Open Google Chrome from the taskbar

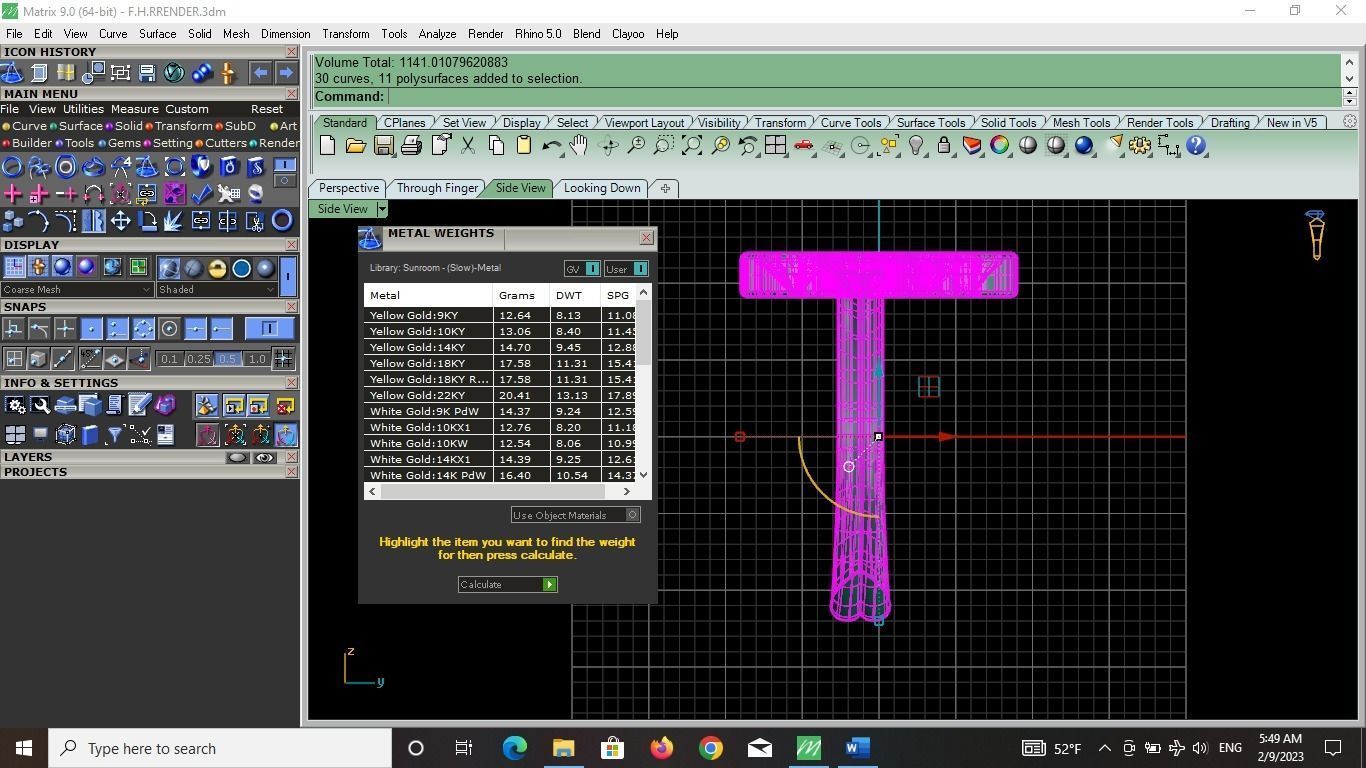(x=711, y=748)
